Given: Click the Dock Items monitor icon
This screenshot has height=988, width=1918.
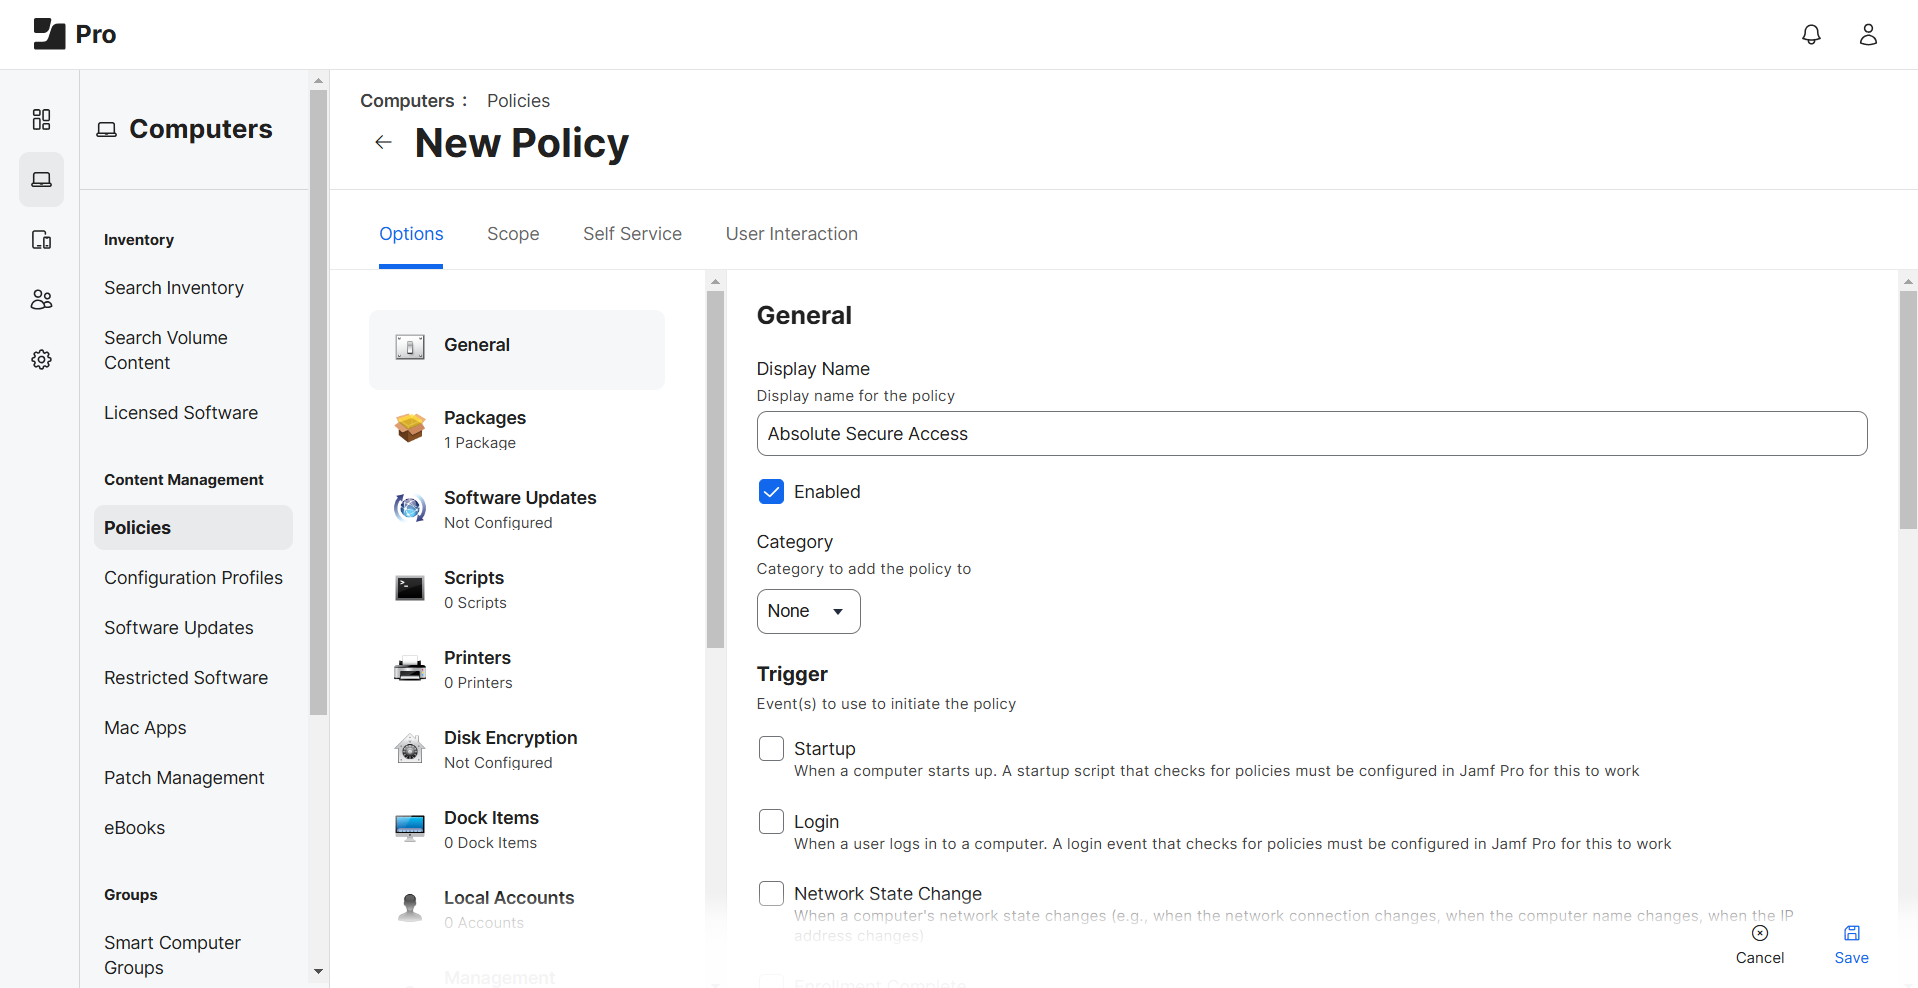Looking at the screenshot, I should 410,828.
